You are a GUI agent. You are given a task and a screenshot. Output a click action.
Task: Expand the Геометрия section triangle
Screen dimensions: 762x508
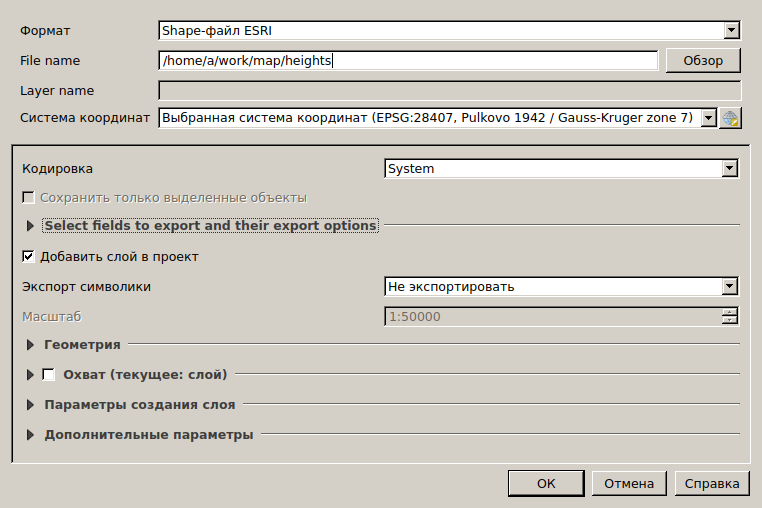coord(30,345)
